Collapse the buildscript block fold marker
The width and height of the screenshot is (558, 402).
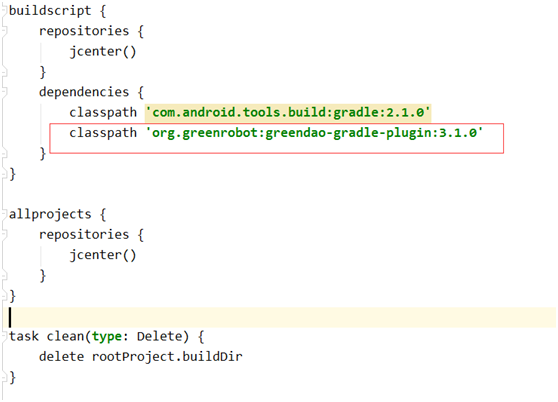click(x=4, y=11)
